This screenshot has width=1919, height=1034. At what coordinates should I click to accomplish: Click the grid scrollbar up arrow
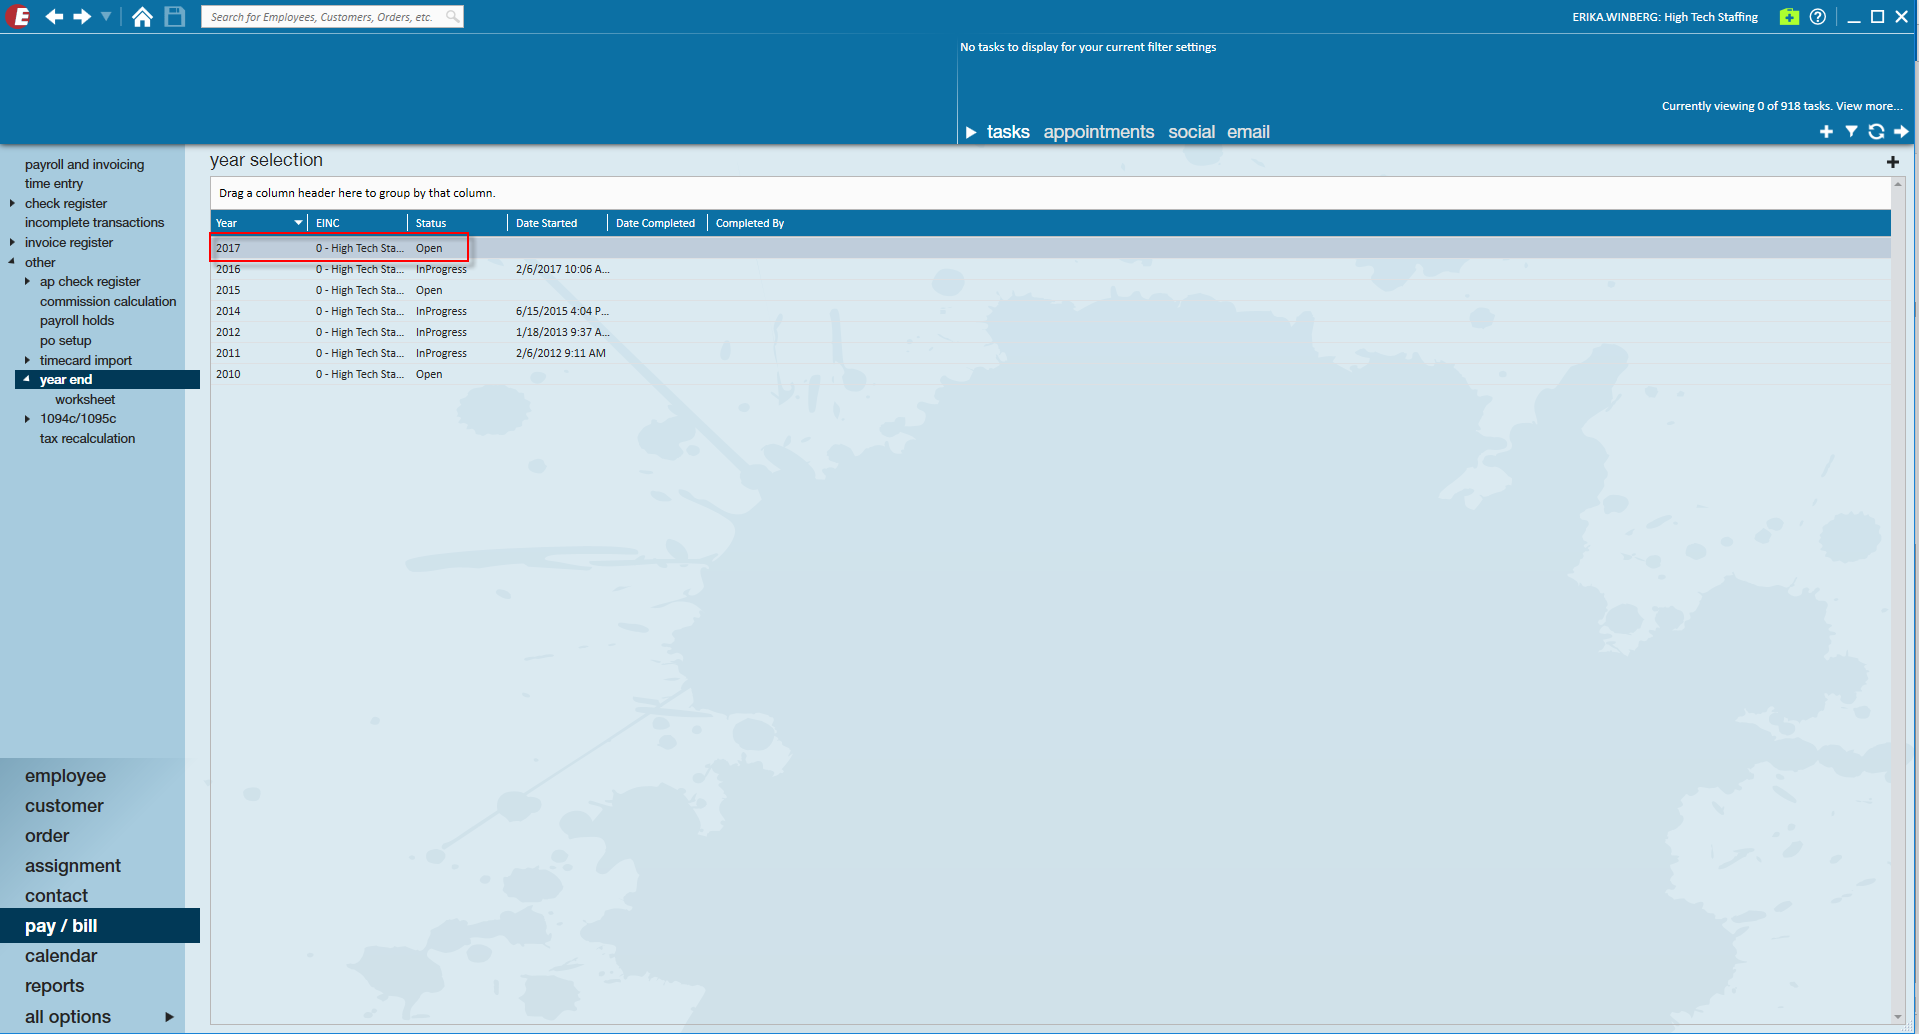pyautogui.click(x=1897, y=184)
